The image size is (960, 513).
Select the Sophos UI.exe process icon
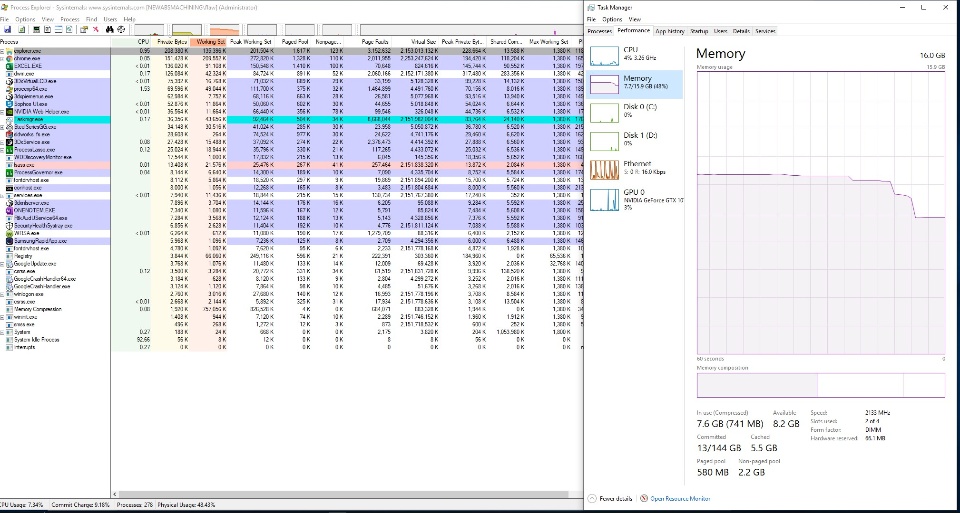9,103
